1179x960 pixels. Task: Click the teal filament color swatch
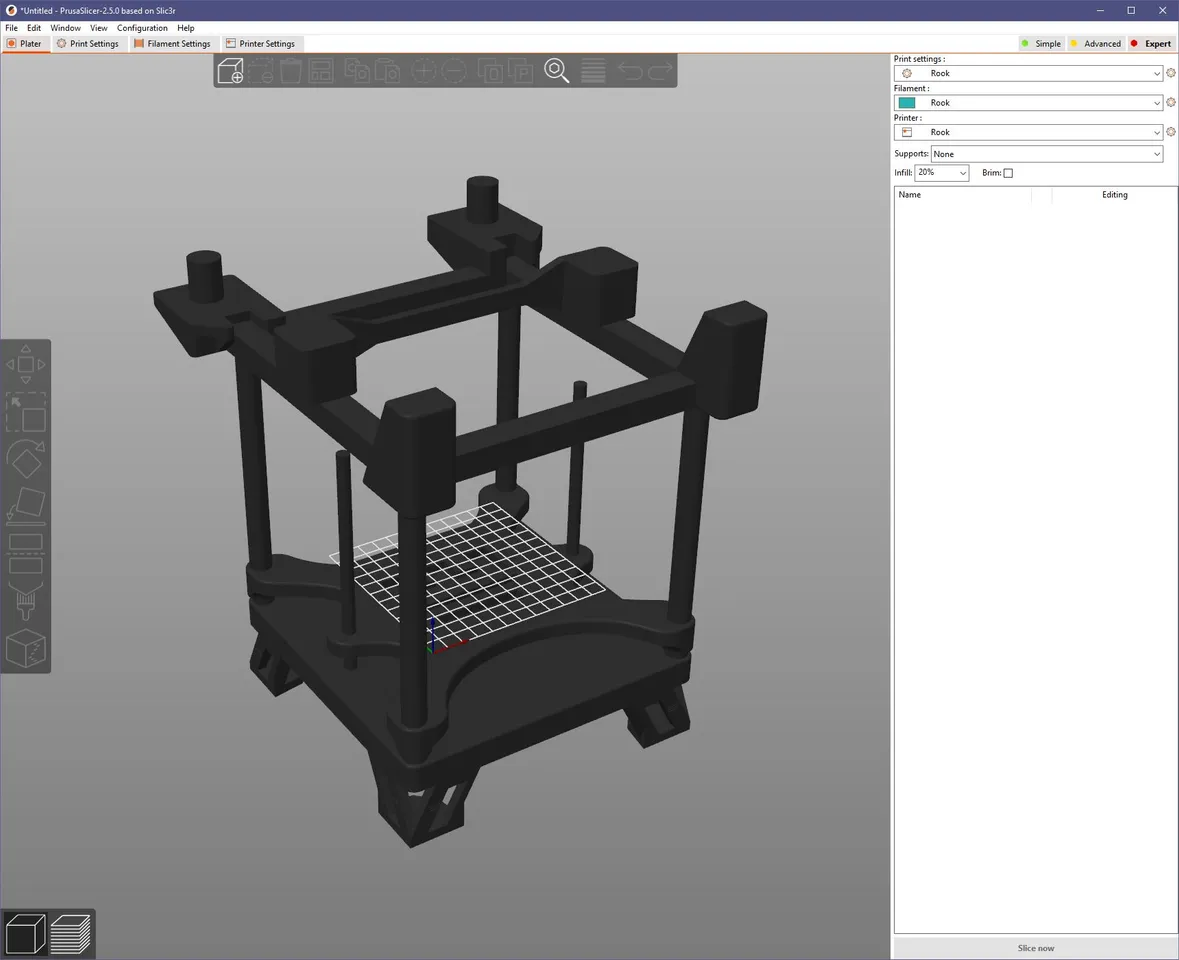pos(907,102)
